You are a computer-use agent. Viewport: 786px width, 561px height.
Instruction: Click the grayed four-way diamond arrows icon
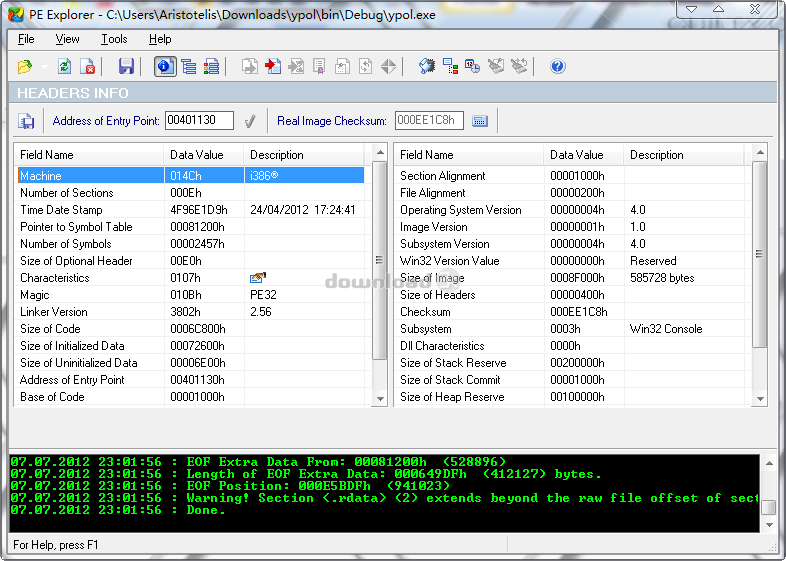pos(388,67)
